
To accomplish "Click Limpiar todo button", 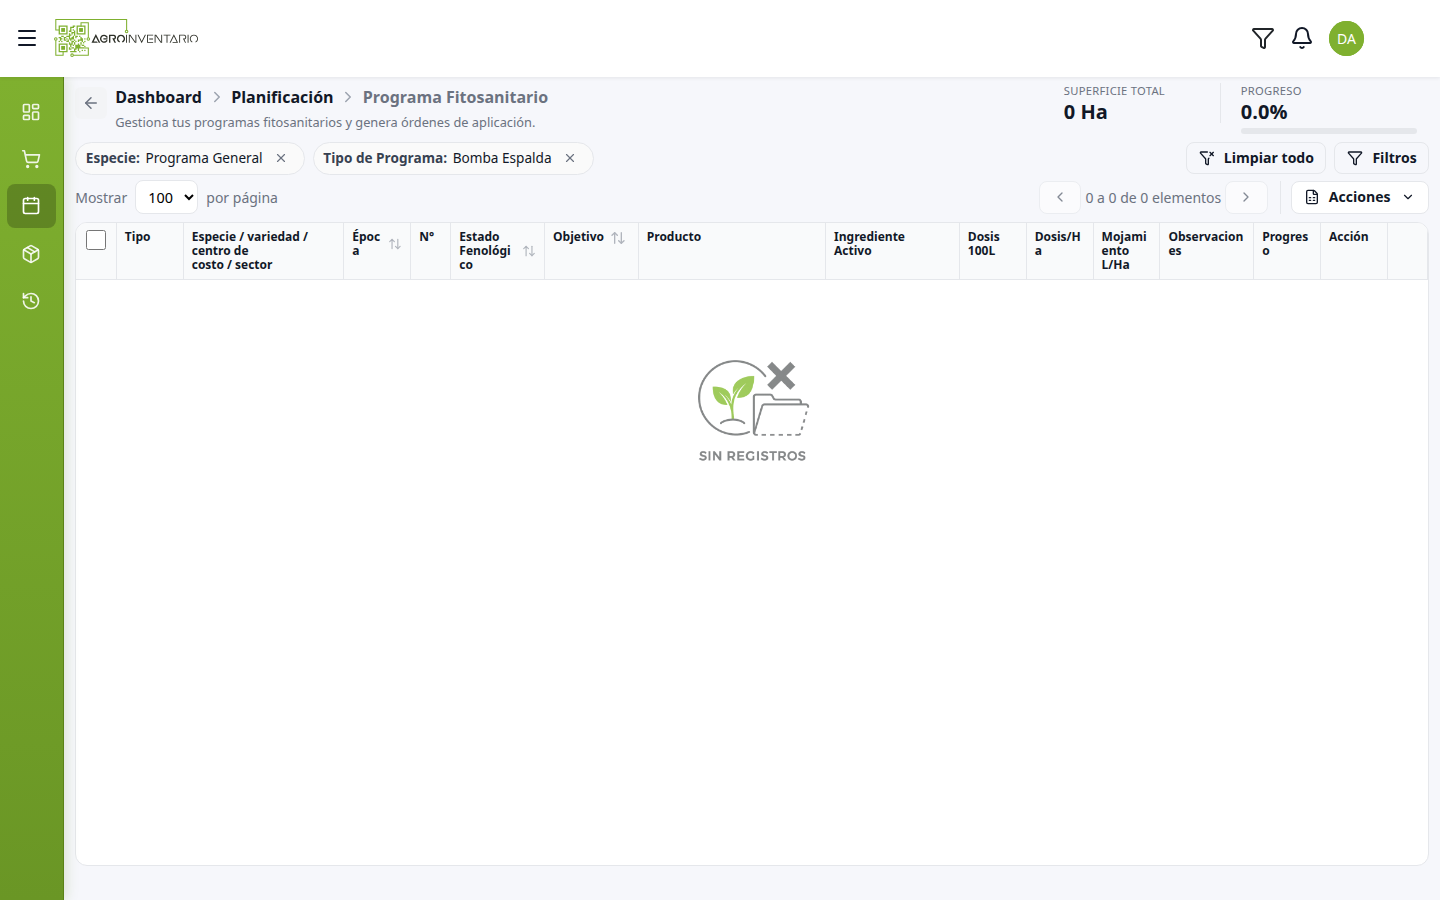I will pyautogui.click(x=1256, y=158).
